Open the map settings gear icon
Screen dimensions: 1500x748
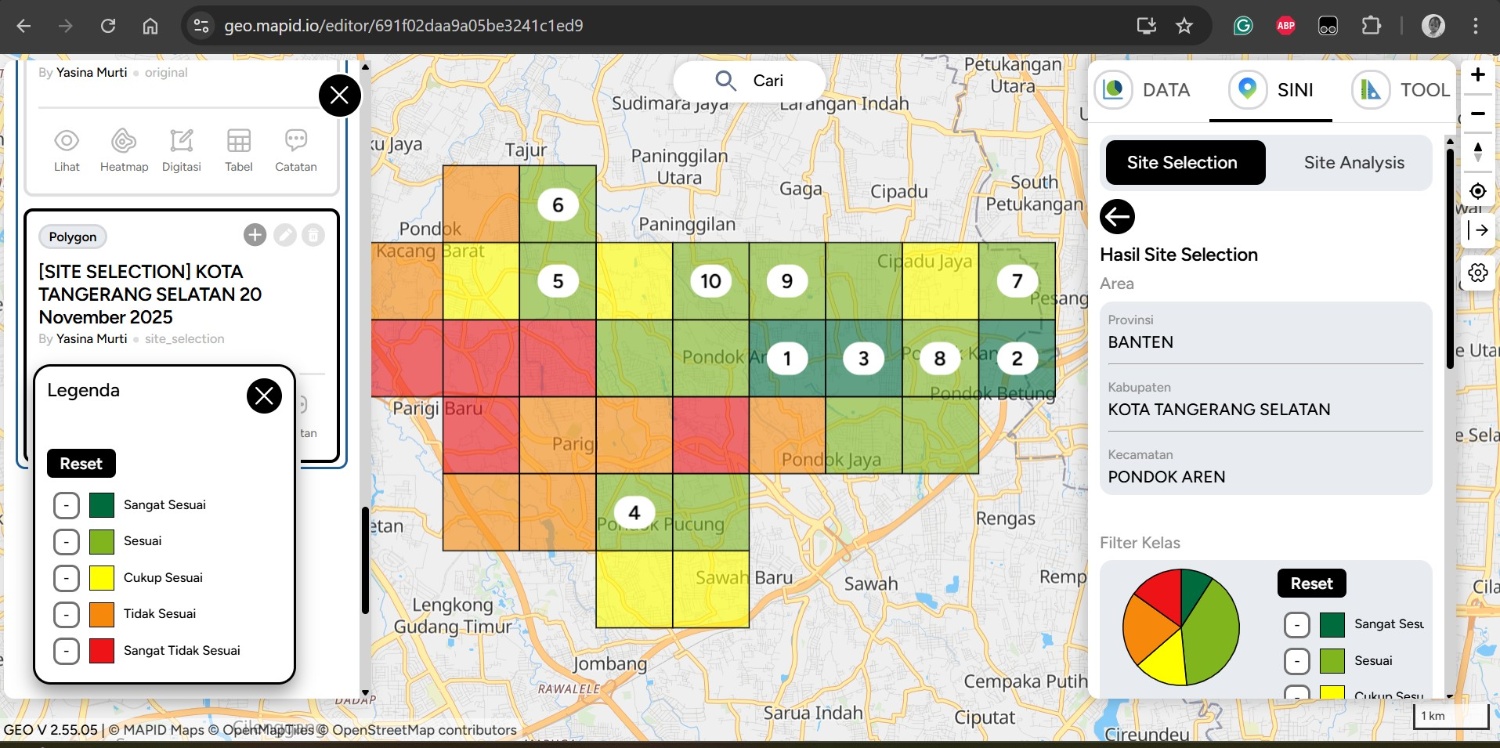pyautogui.click(x=1477, y=272)
